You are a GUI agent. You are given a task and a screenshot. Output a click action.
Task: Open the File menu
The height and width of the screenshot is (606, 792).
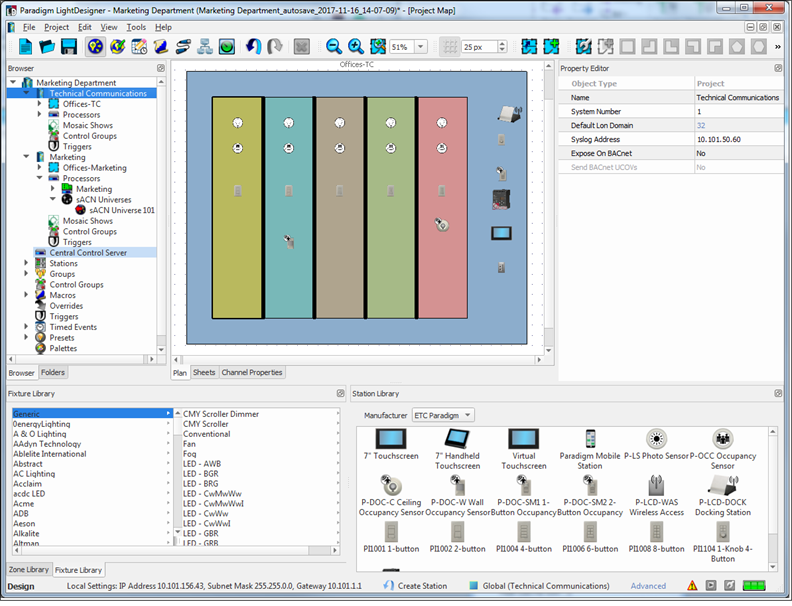point(29,27)
